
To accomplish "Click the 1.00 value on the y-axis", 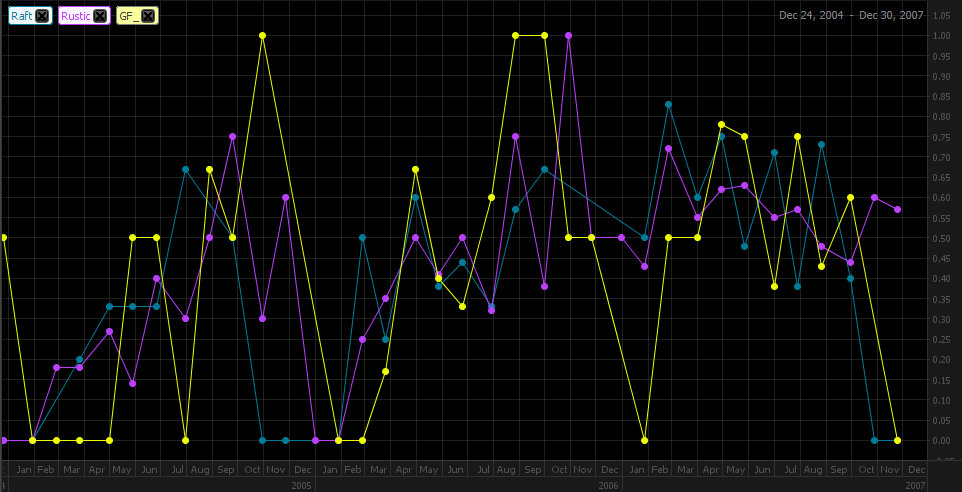I will point(940,36).
